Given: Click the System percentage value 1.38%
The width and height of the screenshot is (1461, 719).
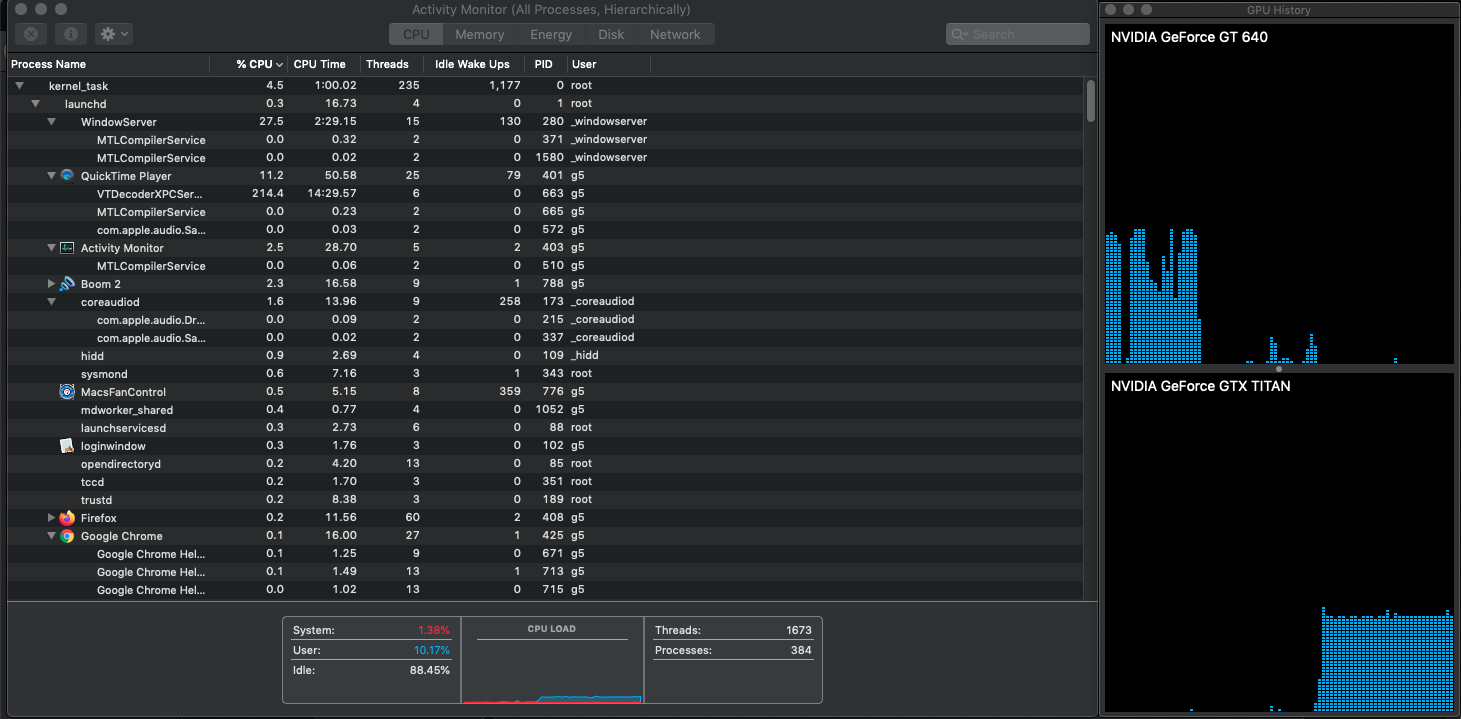Looking at the screenshot, I should (x=434, y=631).
